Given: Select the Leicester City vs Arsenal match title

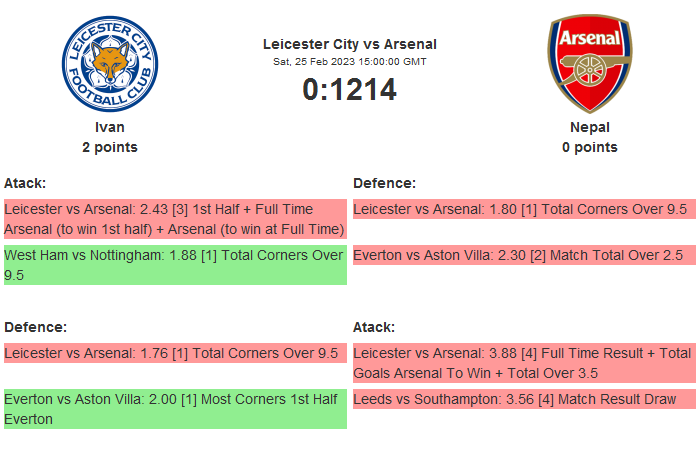Looking at the screenshot, I should point(350,44).
